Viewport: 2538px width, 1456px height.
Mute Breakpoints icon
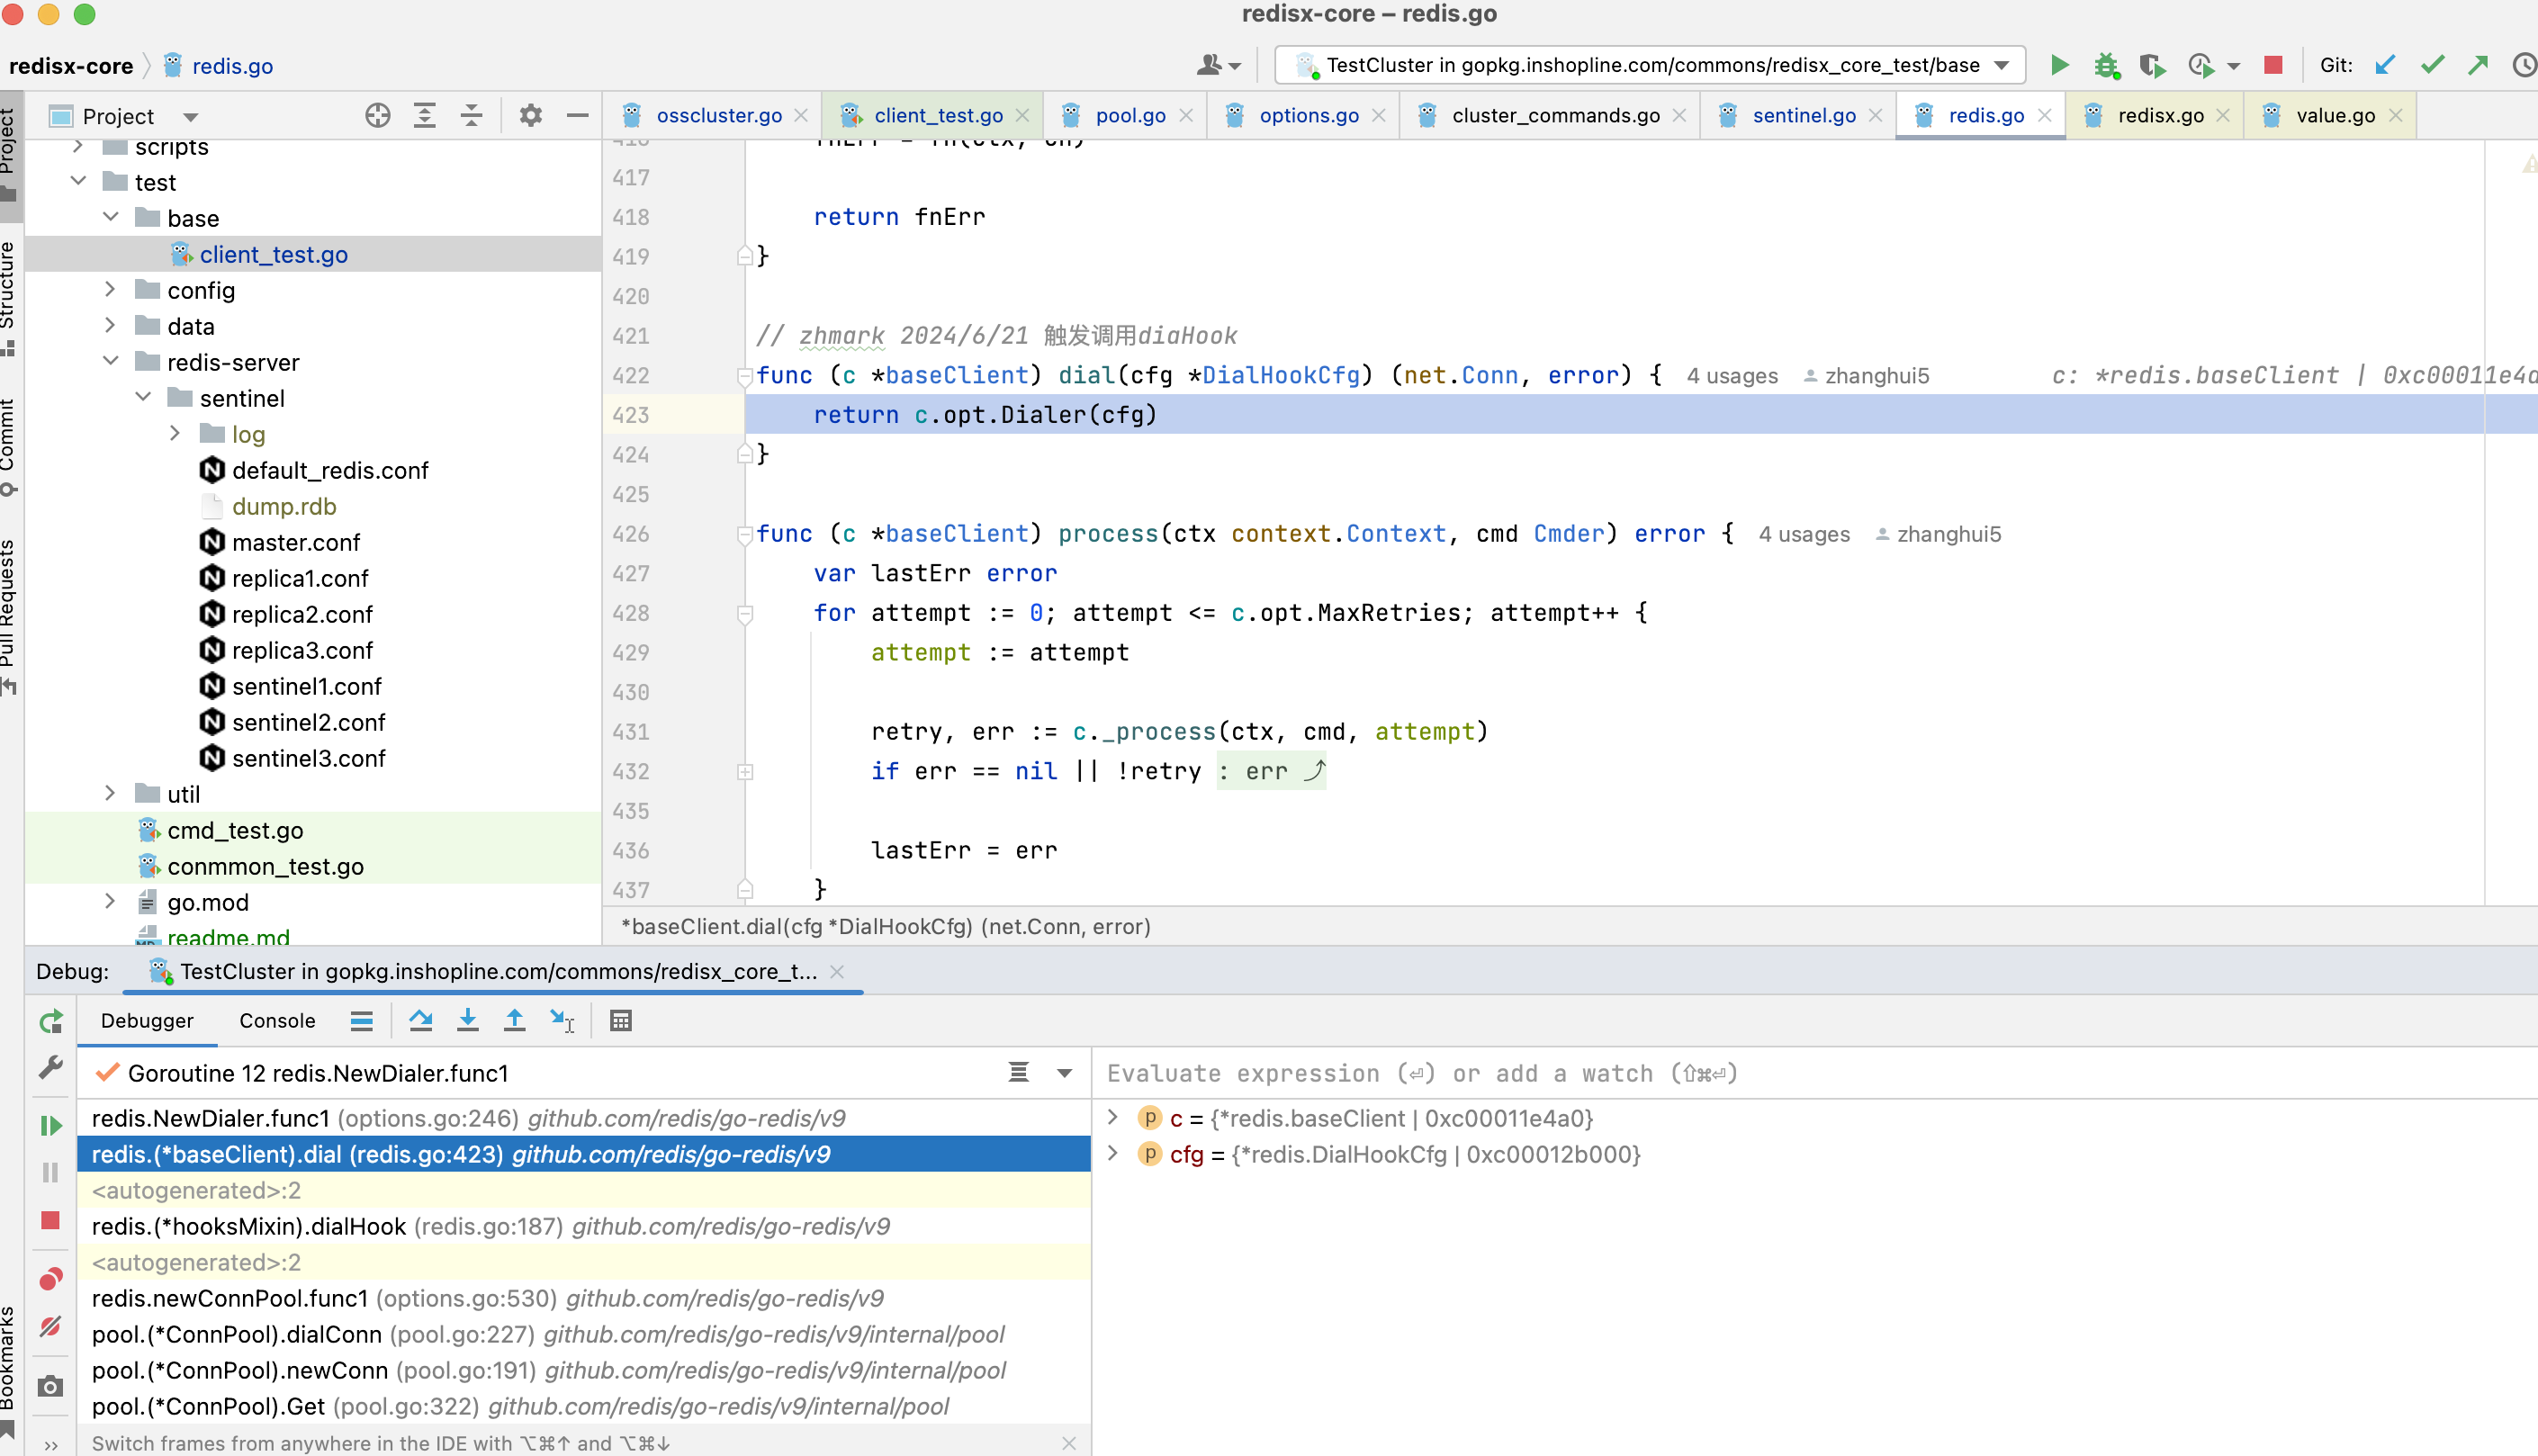[51, 1327]
